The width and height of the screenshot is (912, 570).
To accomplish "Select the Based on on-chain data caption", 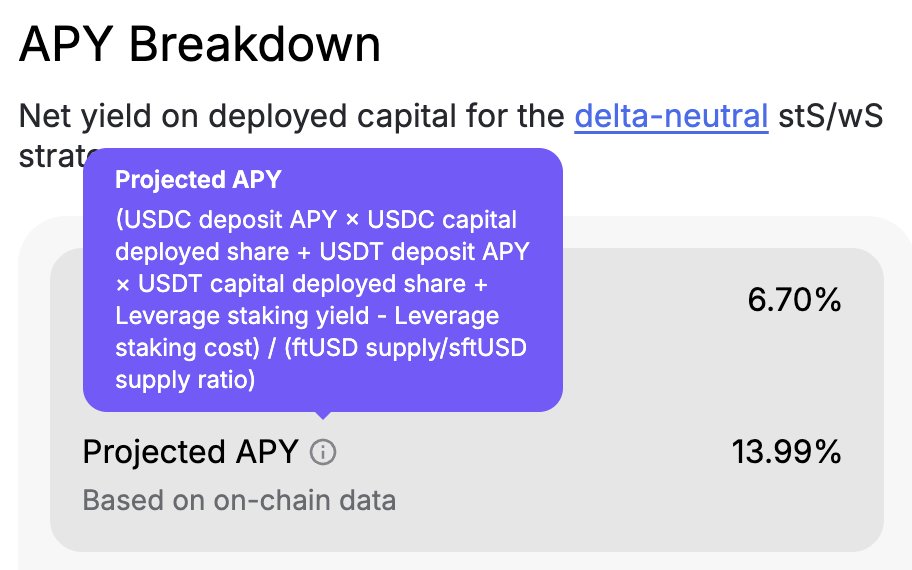I will (x=239, y=500).
